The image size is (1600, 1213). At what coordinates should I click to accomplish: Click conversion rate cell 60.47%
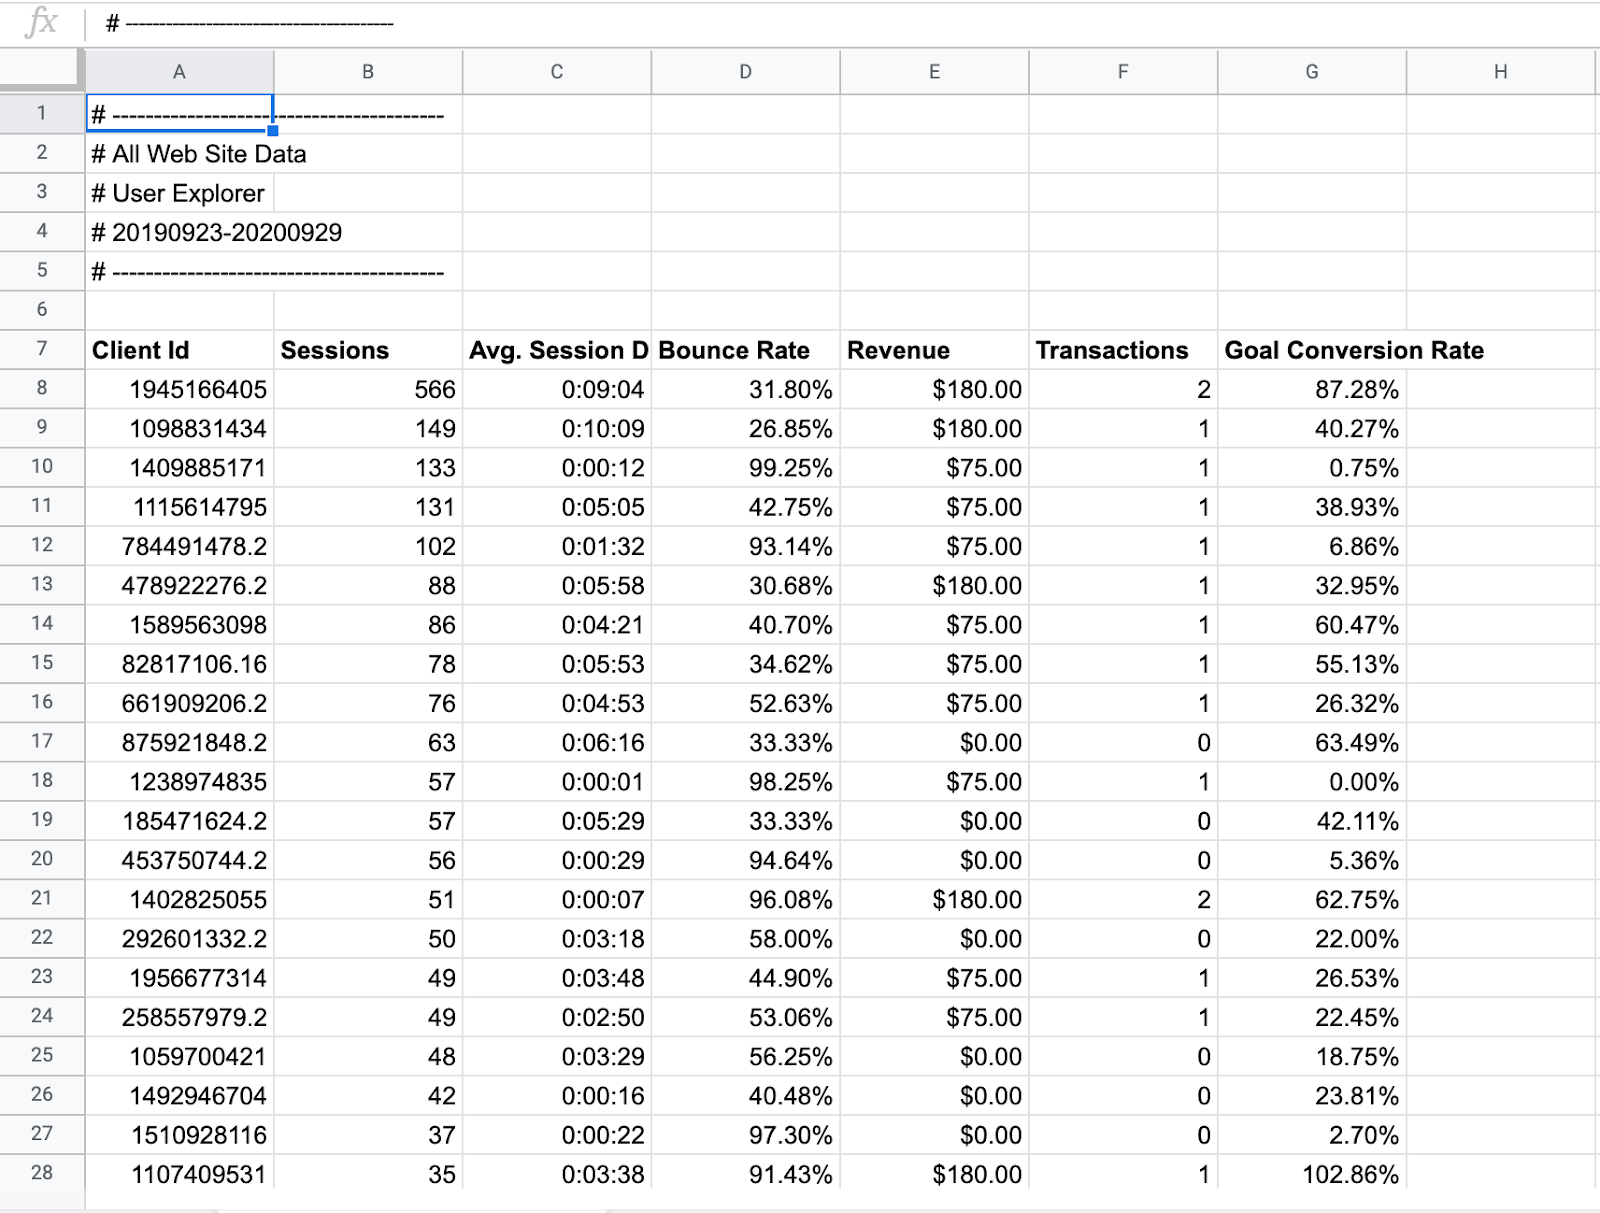[x=1312, y=625]
